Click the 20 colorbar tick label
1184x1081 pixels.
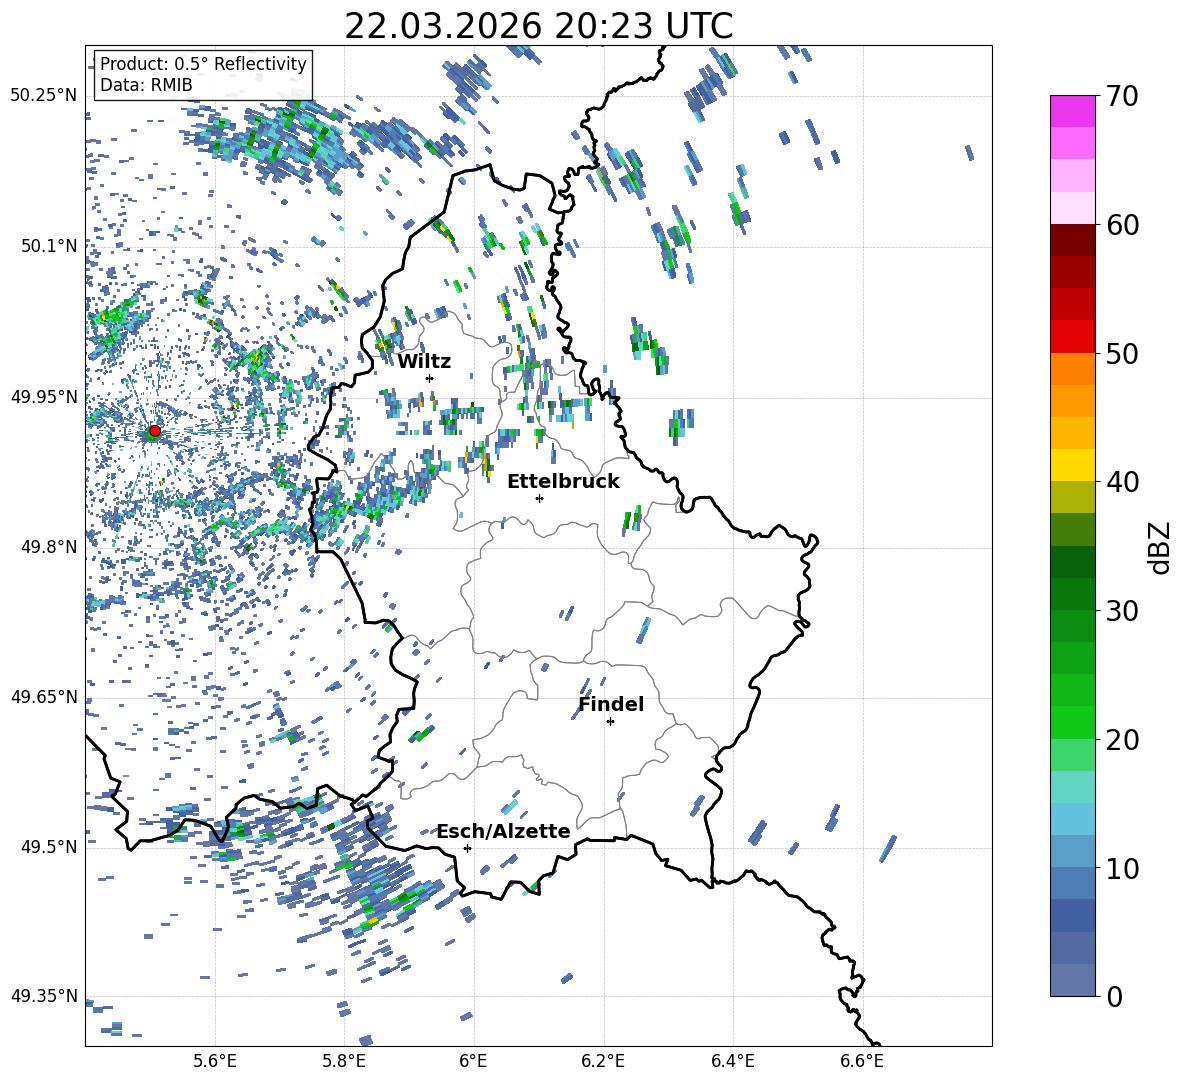point(1121,739)
